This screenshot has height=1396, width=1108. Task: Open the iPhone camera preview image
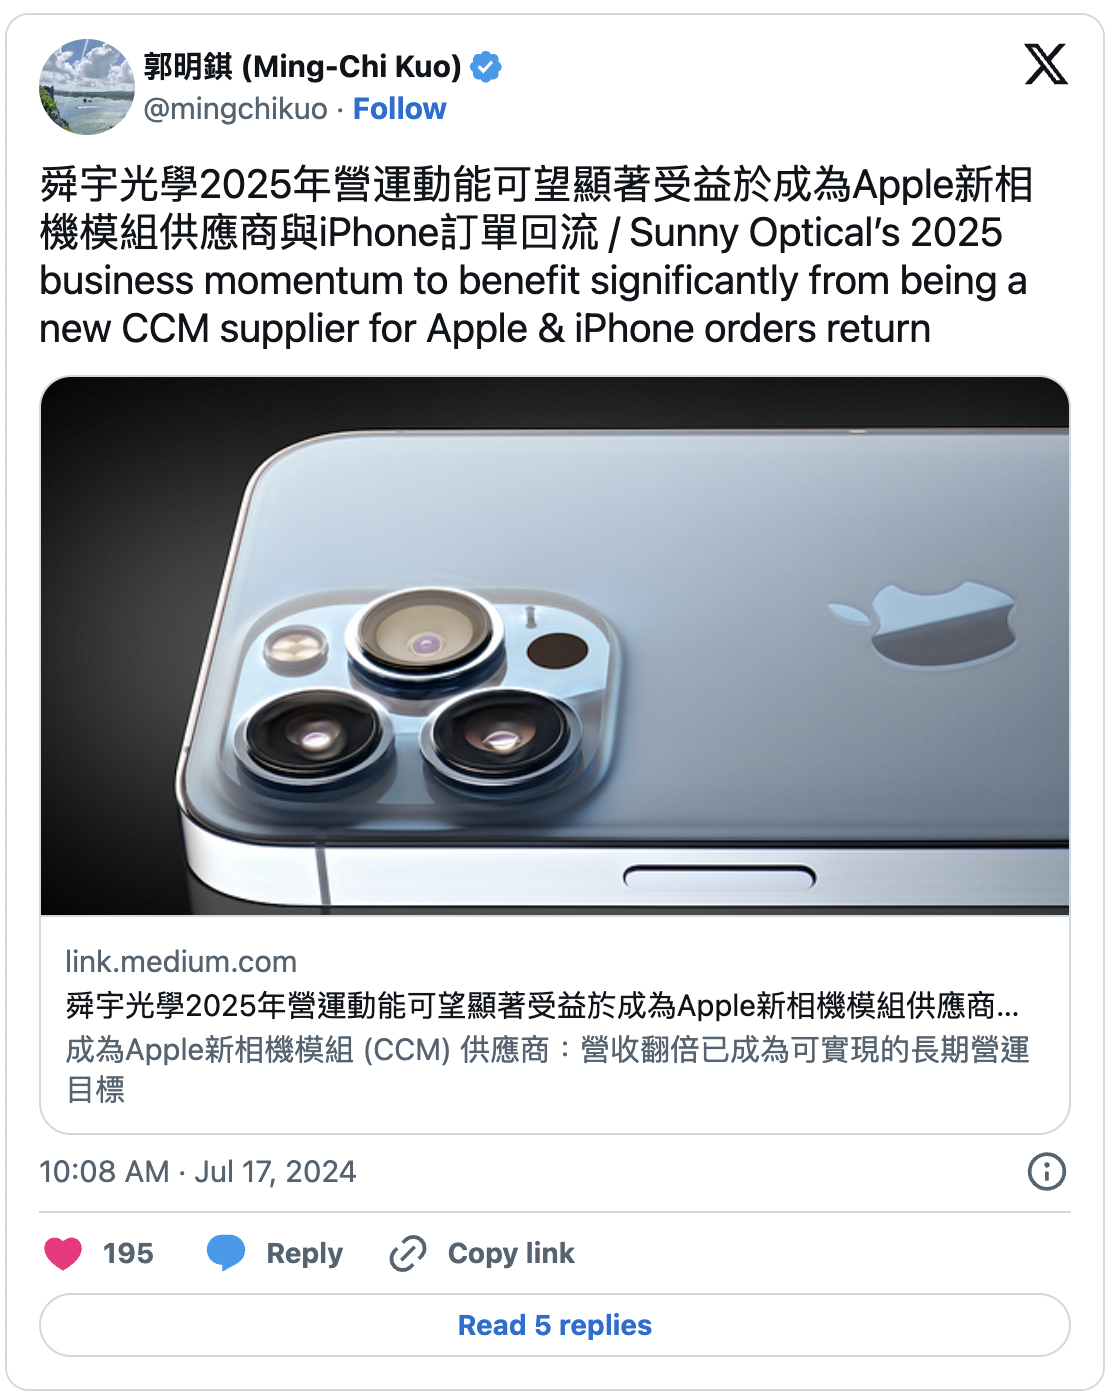pyautogui.click(x=555, y=646)
